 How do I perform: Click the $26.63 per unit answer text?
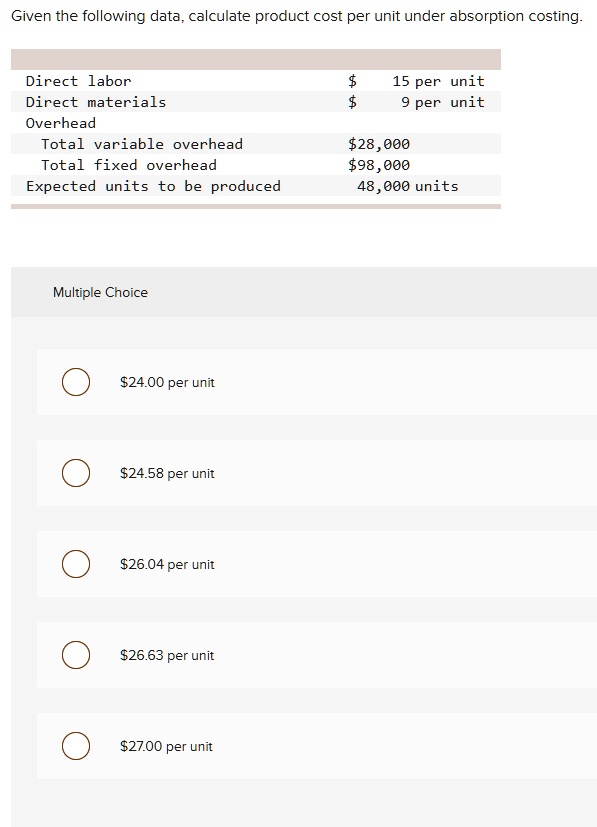click(x=165, y=655)
